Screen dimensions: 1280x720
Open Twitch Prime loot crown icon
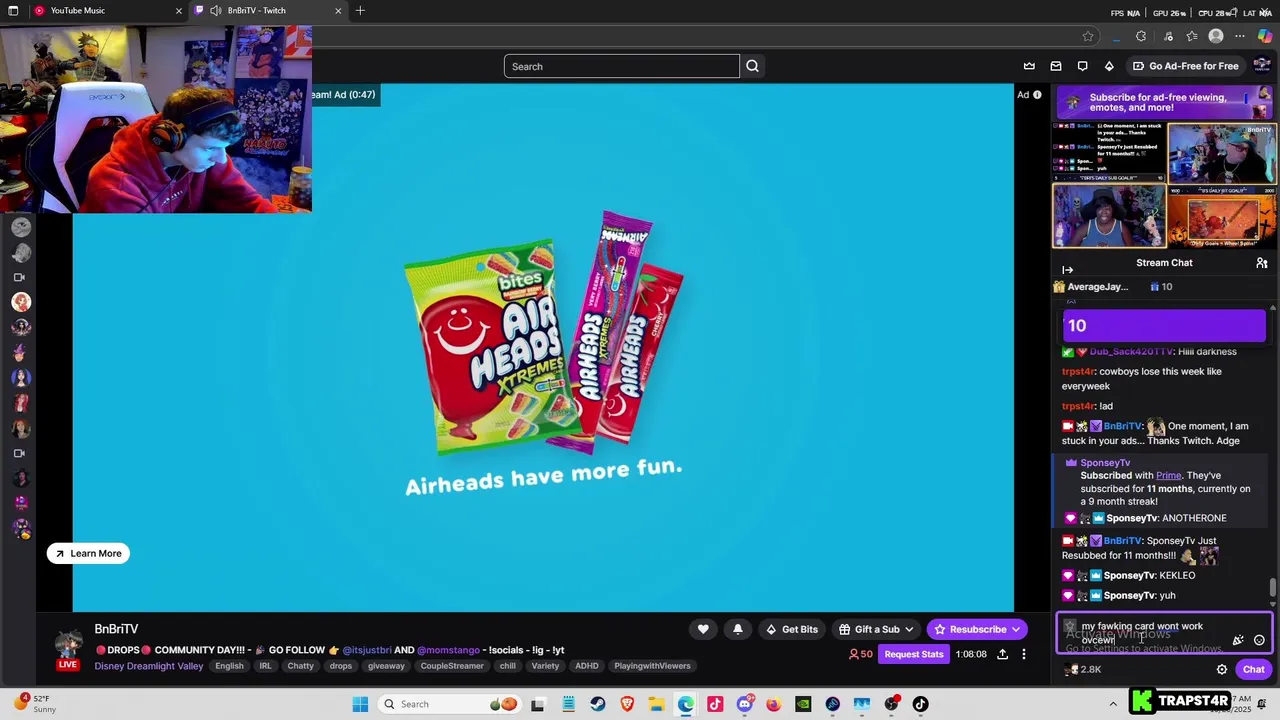tap(1029, 66)
